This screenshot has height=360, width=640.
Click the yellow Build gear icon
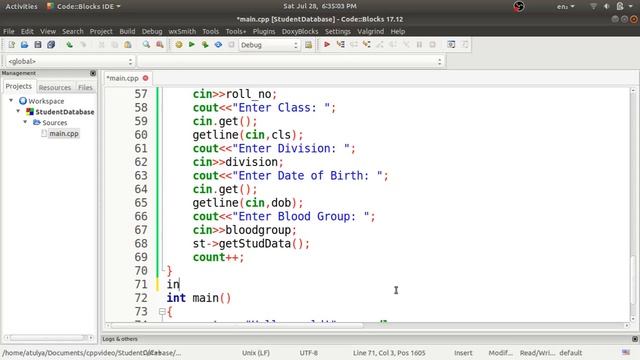point(178,45)
